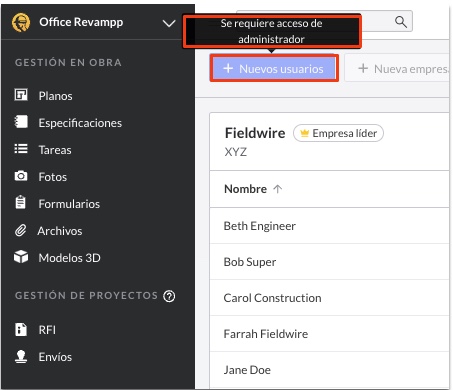453x390 pixels.
Task: Click the Fotos camera icon
Action: pos(21,176)
